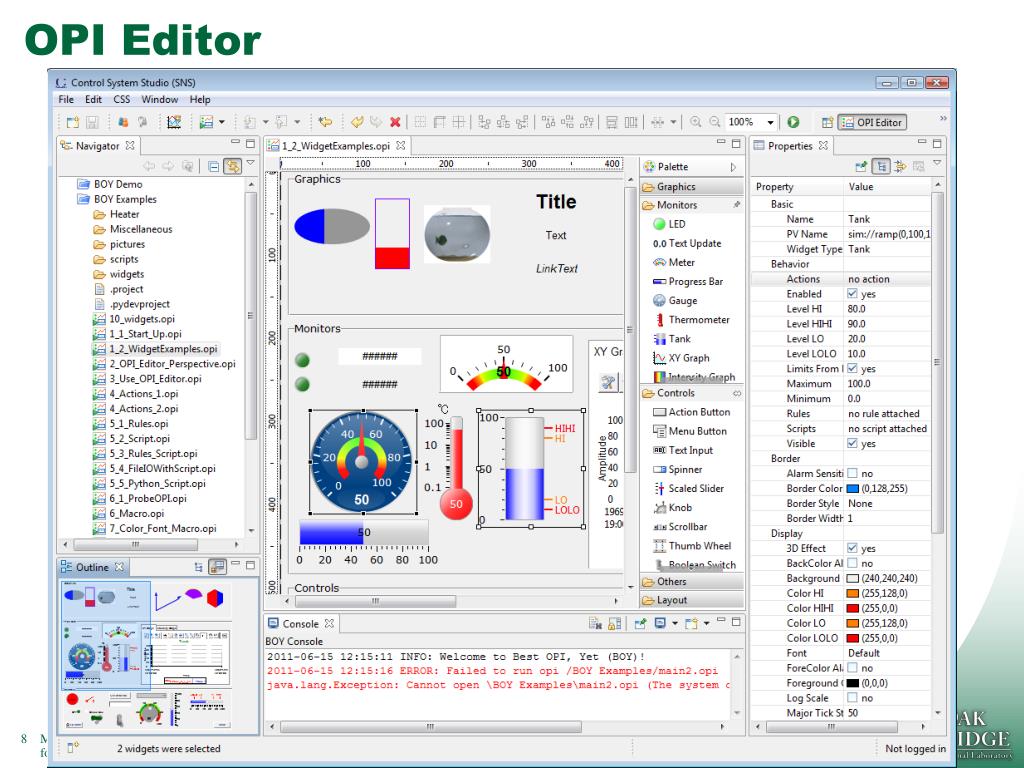
Task: Select Text Input widget in palette
Action: (x=683, y=450)
